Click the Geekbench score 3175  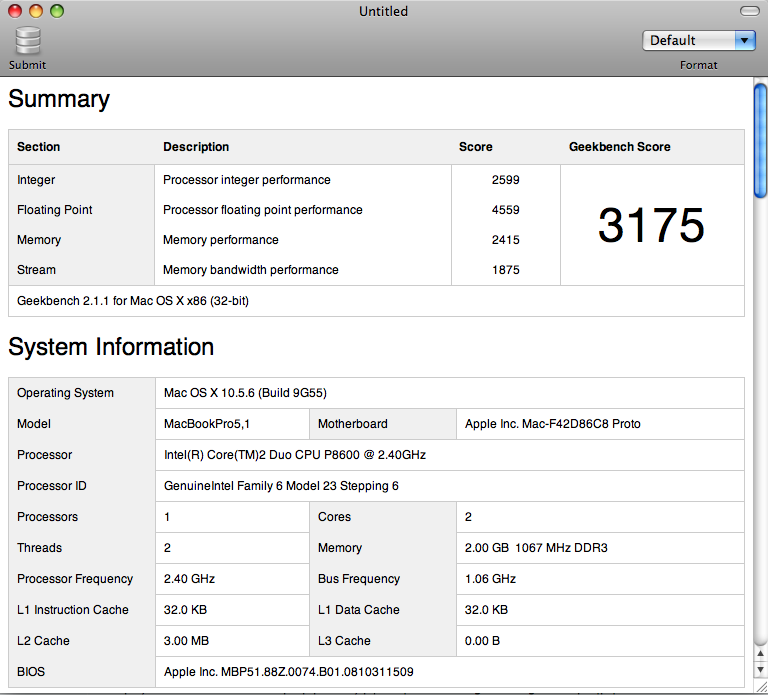pyautogui.click(x=651, y=225)
